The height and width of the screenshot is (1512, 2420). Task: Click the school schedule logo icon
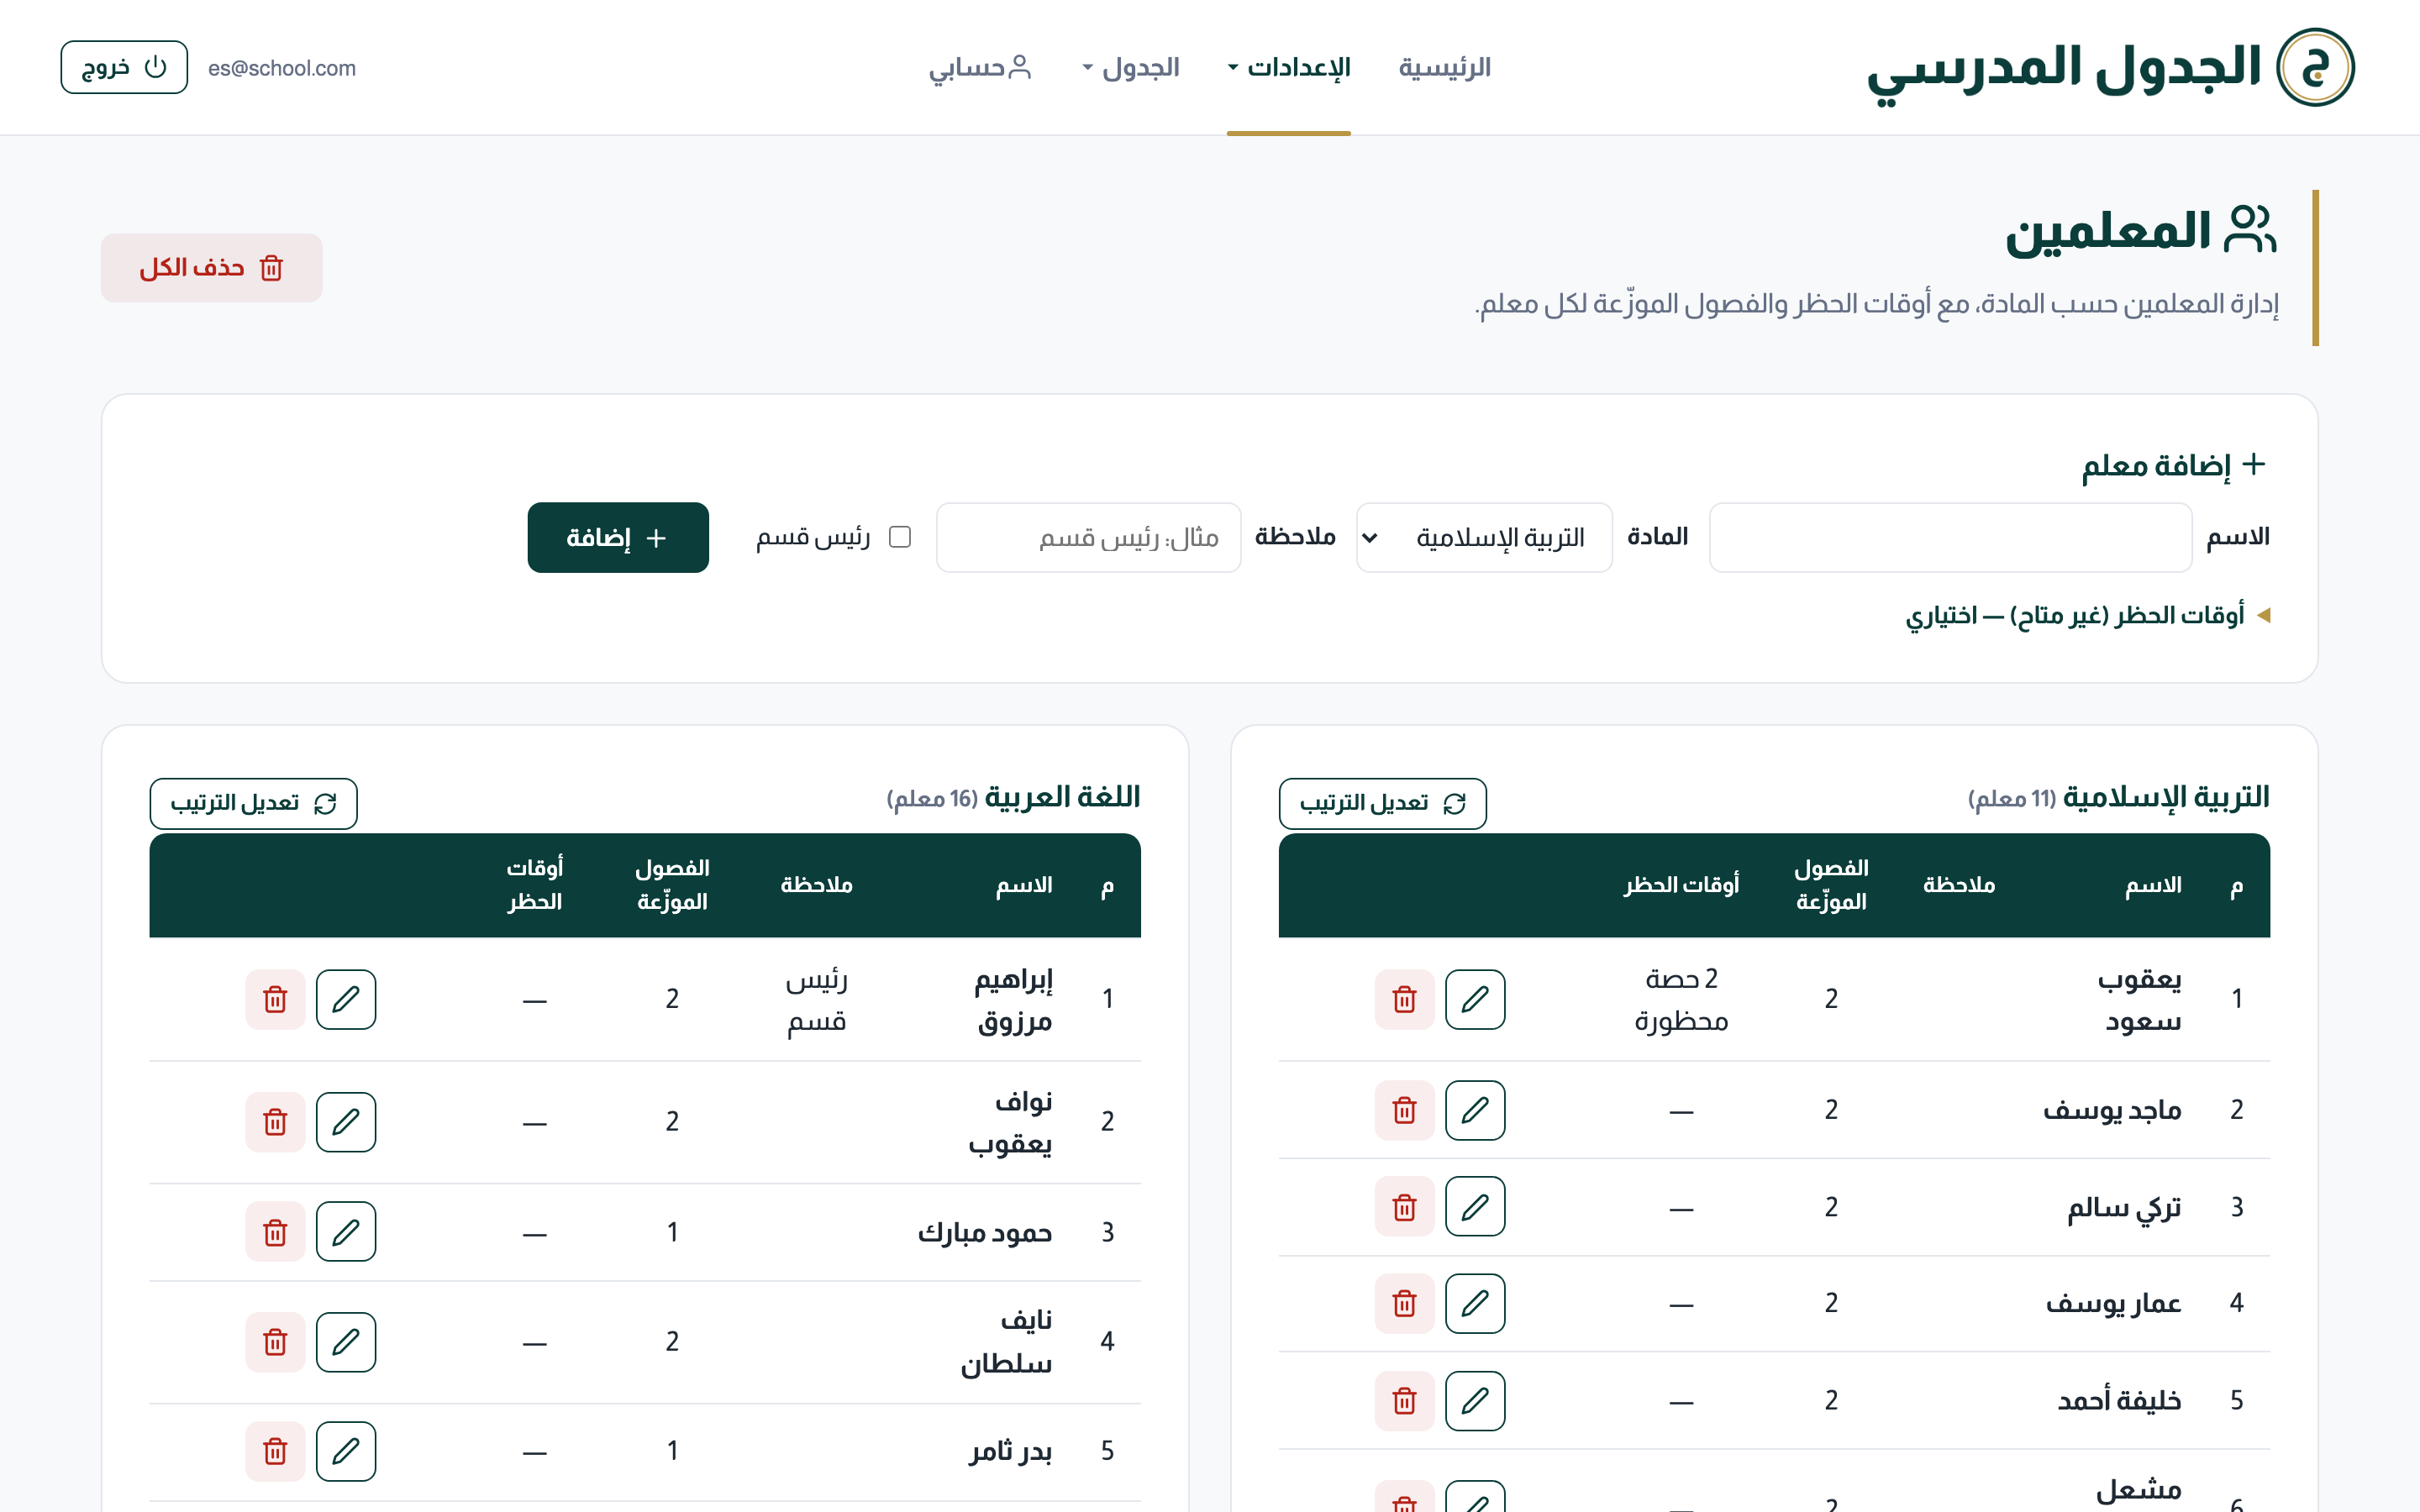coord(2315,67)
